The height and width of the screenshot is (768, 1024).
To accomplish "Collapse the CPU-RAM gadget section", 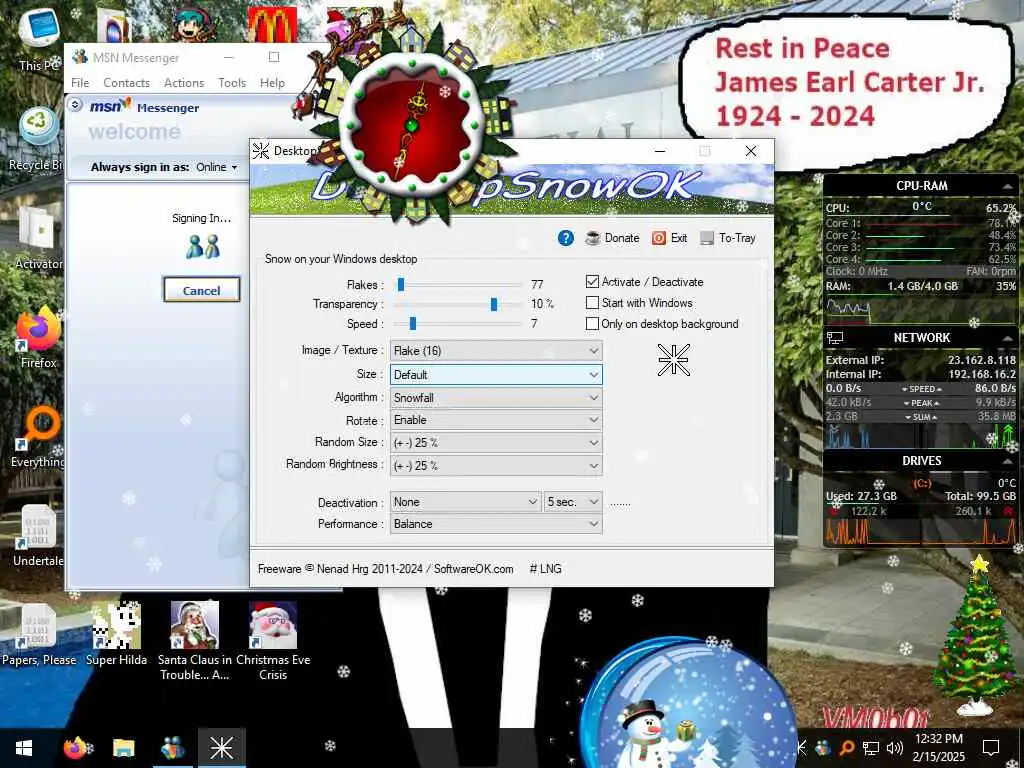I will [1007, 187].
